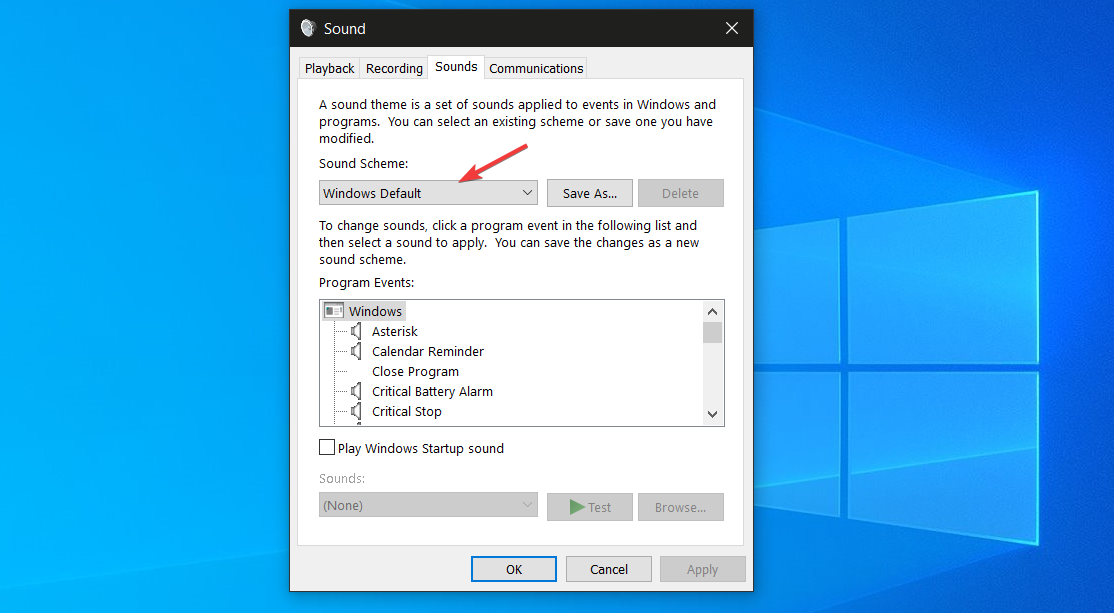Close the Sound dialog window
1114x613 pixels.
[732, 28]
